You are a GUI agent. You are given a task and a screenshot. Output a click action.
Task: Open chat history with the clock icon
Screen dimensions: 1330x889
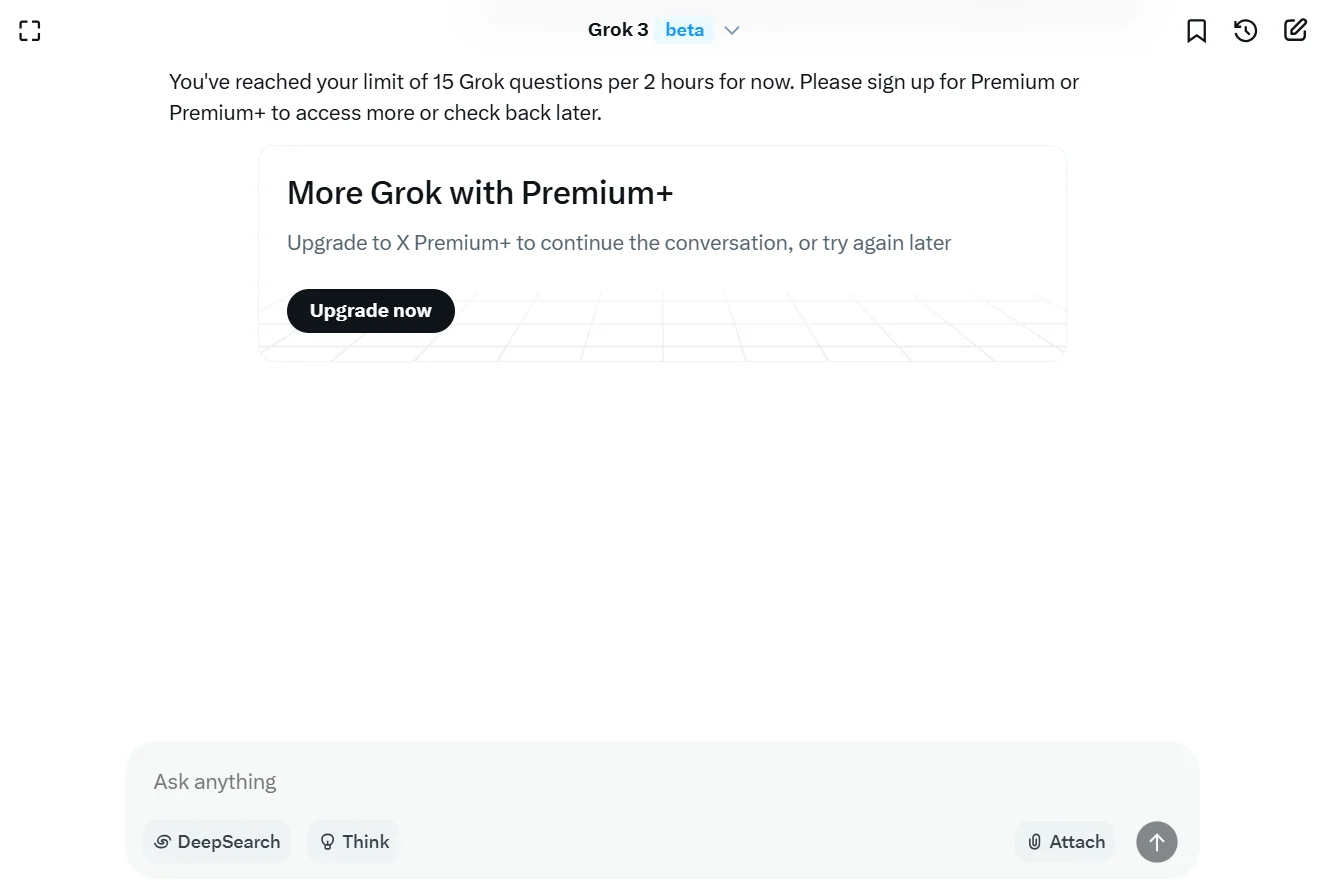pos(1245,31)
